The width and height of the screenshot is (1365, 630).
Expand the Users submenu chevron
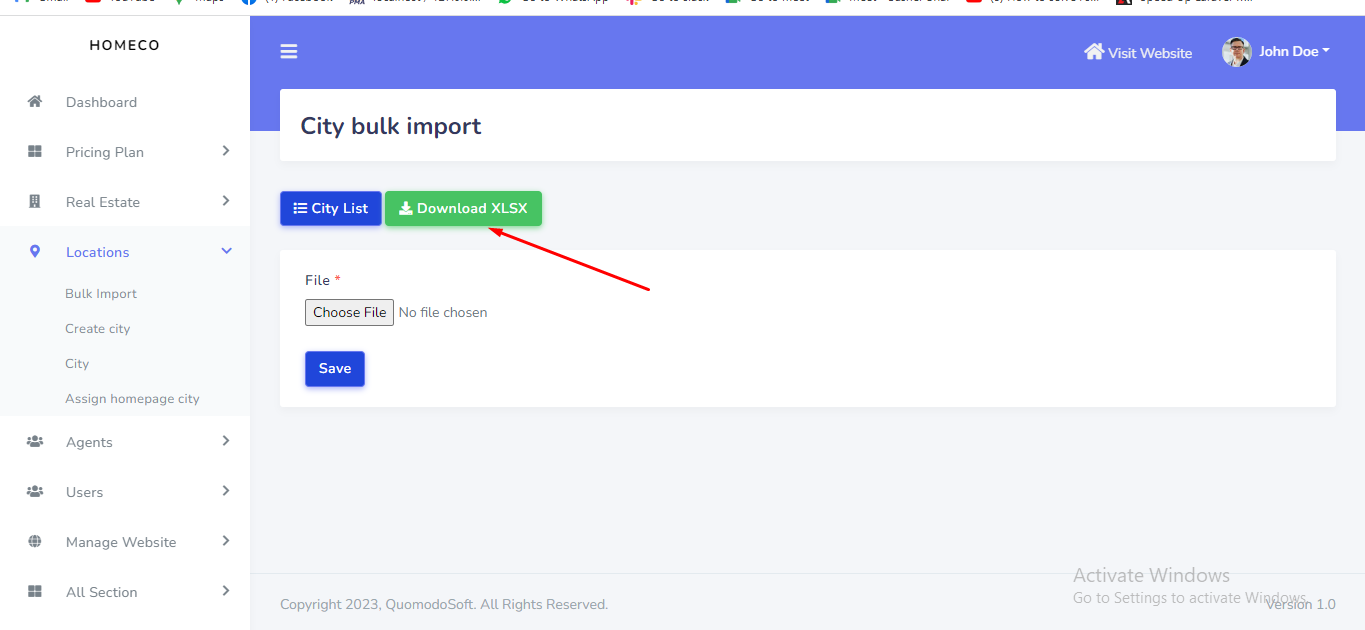pos(226,491)
